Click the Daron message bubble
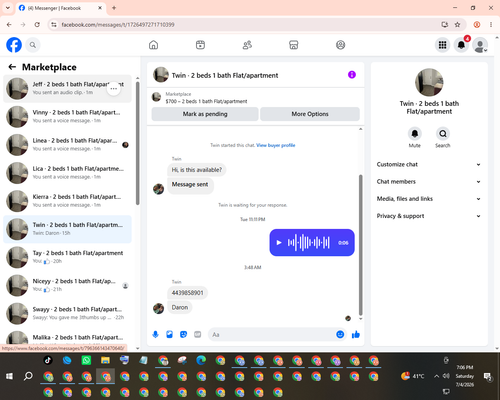This screenshot has width=500, height=400. click(180, 307)
